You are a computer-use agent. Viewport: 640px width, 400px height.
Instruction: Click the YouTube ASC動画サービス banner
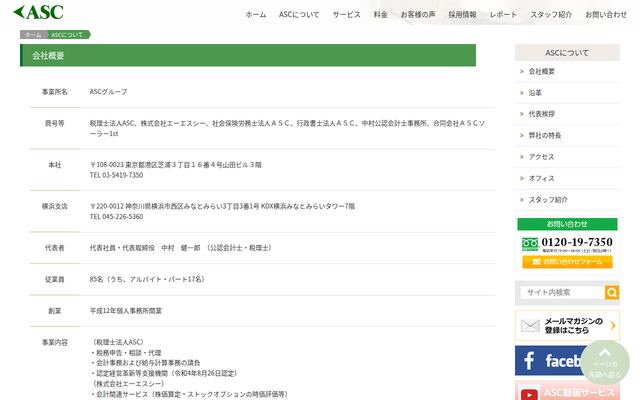(567, 391)
